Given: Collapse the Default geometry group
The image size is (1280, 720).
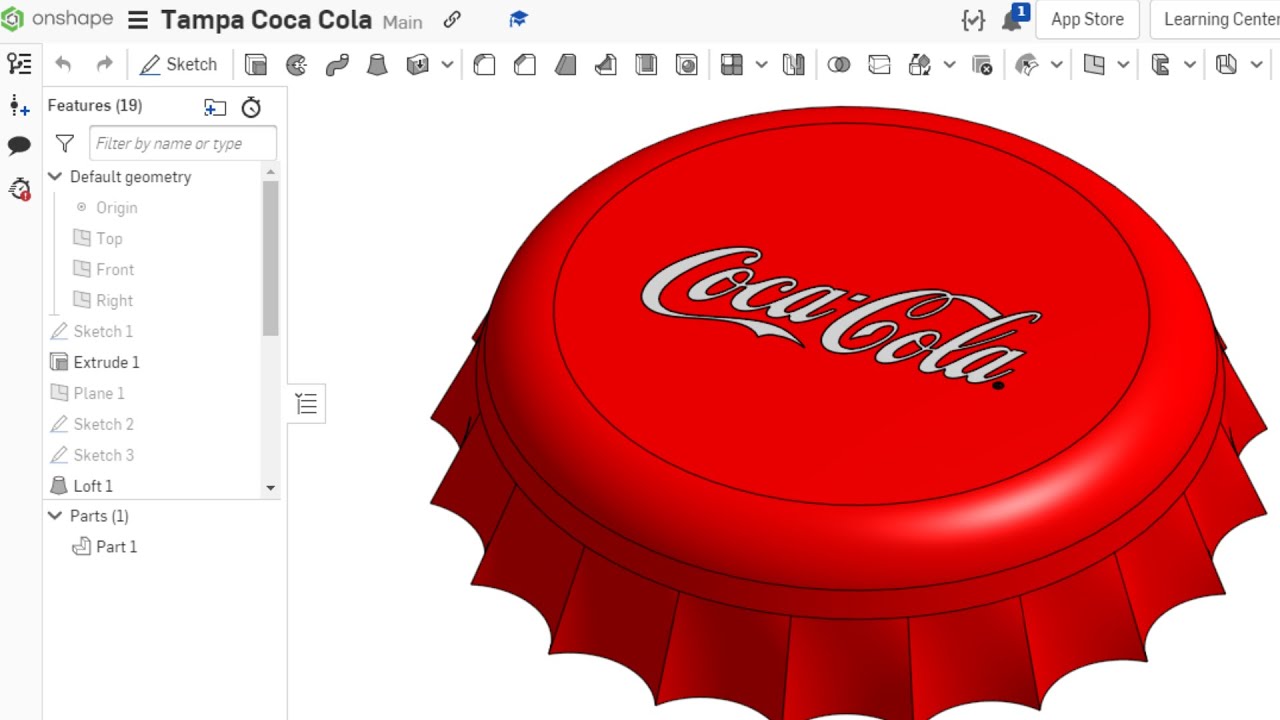Looking at the screenshot, I should 55,177.
